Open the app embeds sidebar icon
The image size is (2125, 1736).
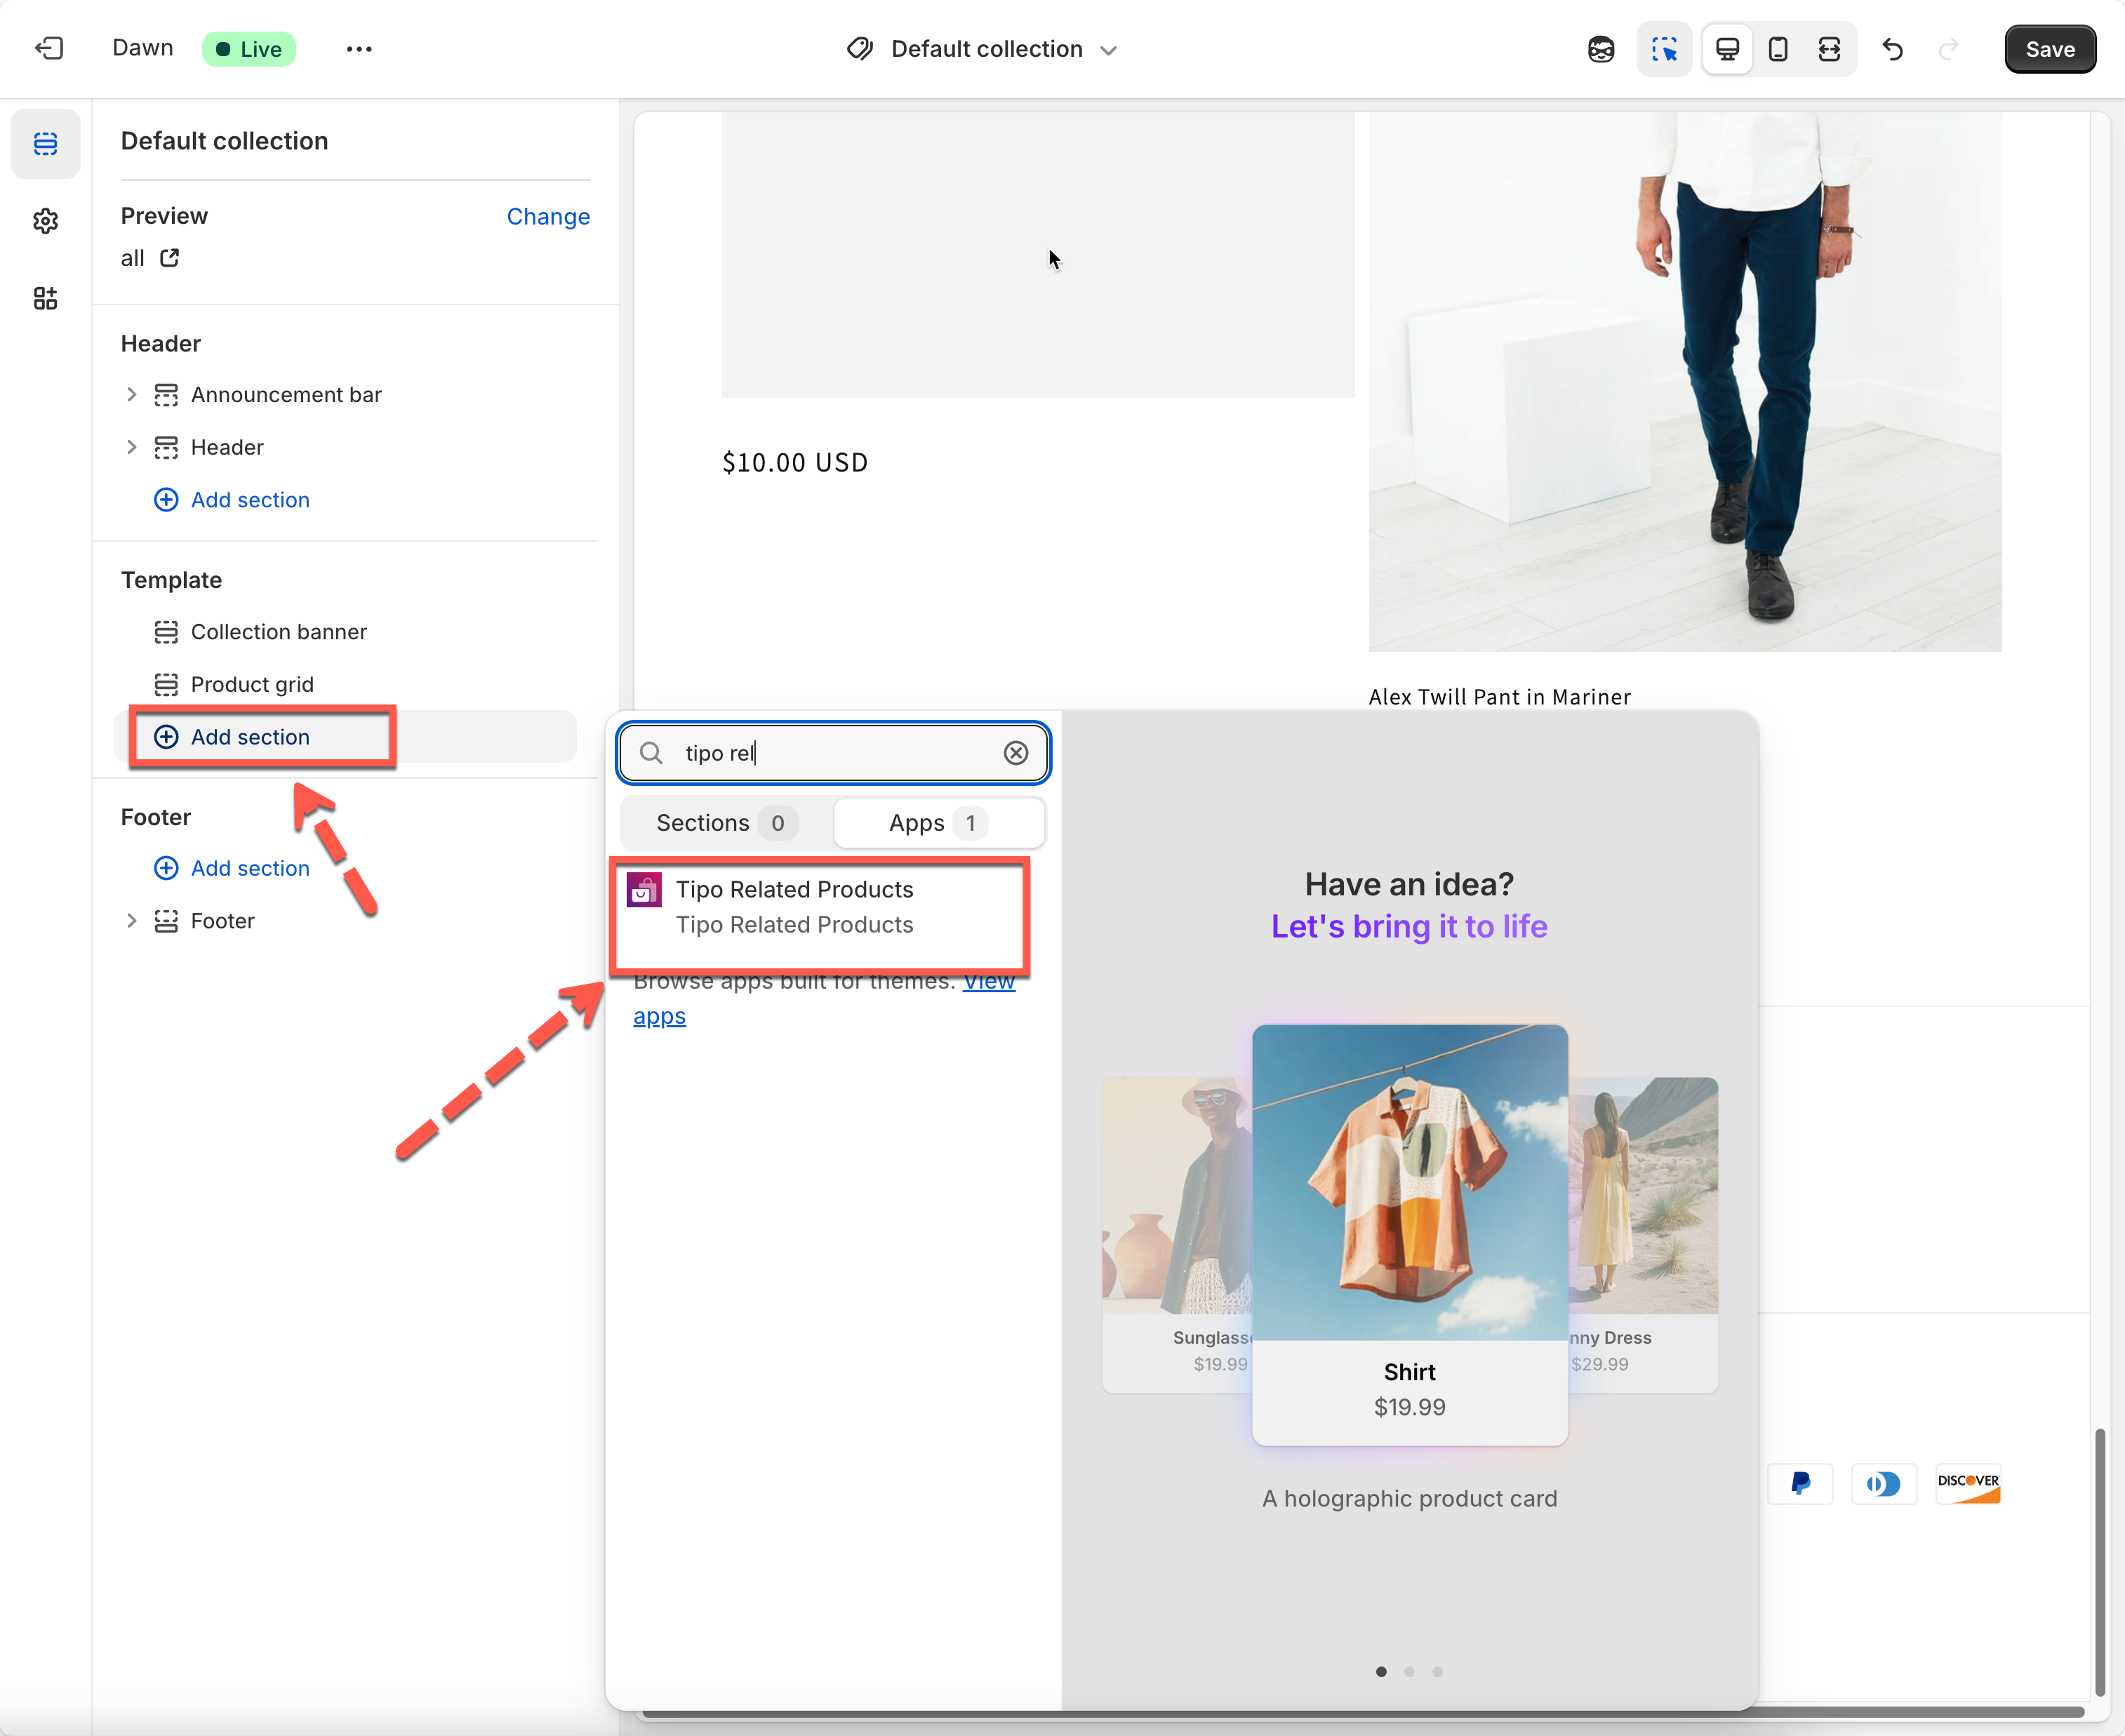45,298
